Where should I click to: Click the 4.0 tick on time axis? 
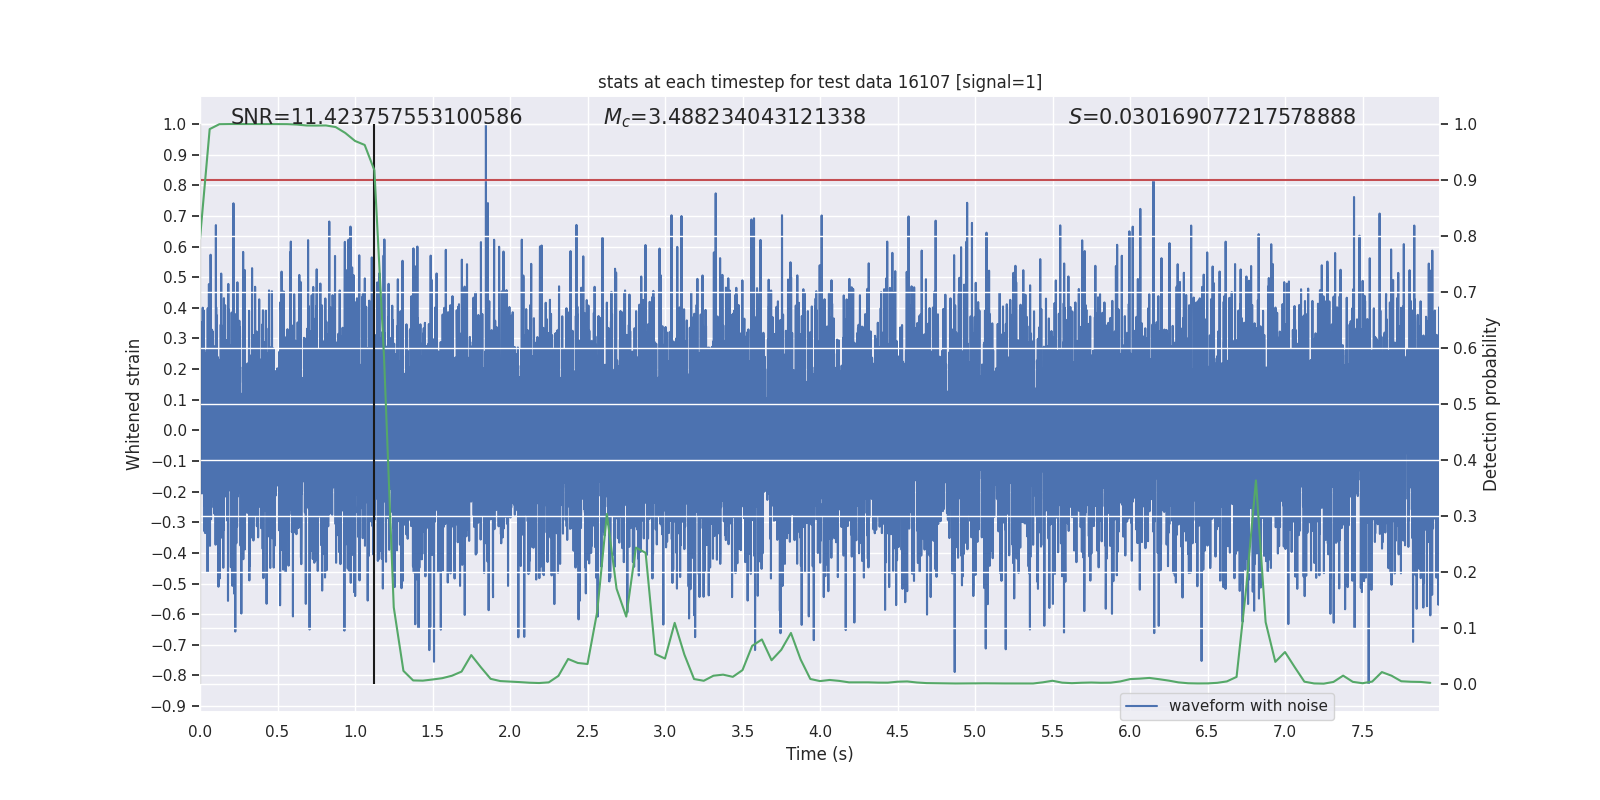click(820, 731)
